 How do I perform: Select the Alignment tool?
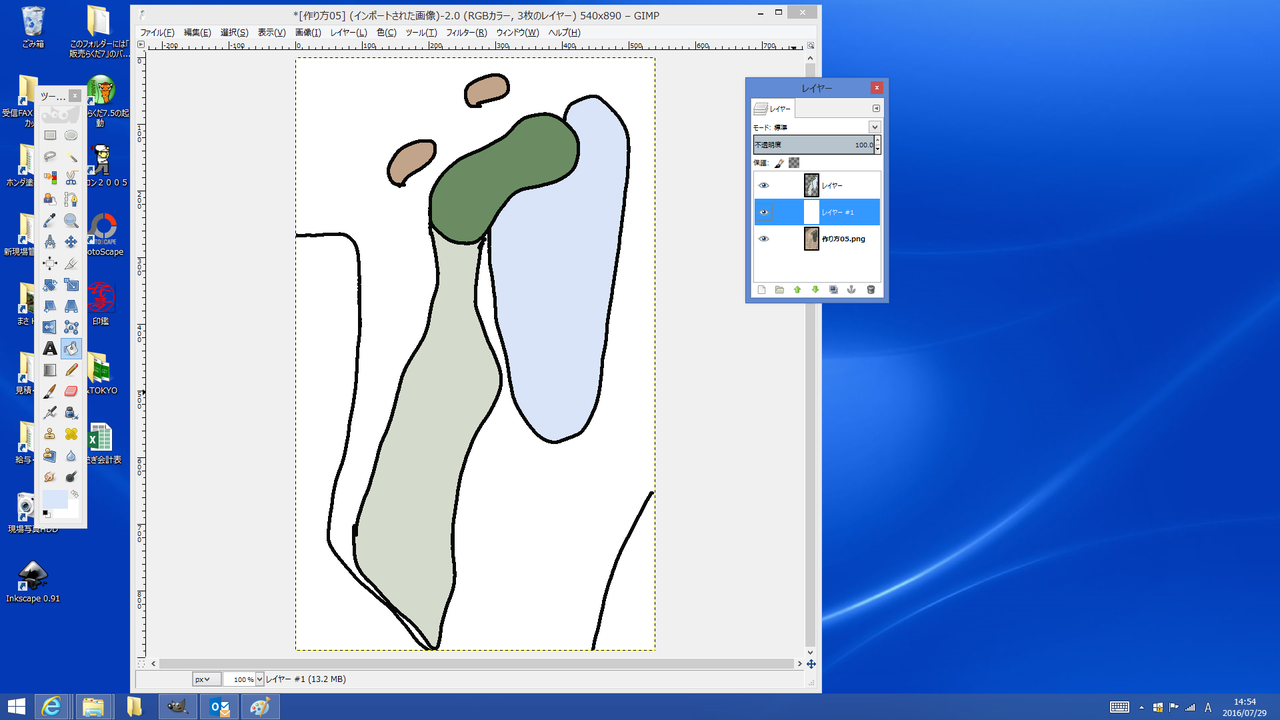click(x=50, y=263)
